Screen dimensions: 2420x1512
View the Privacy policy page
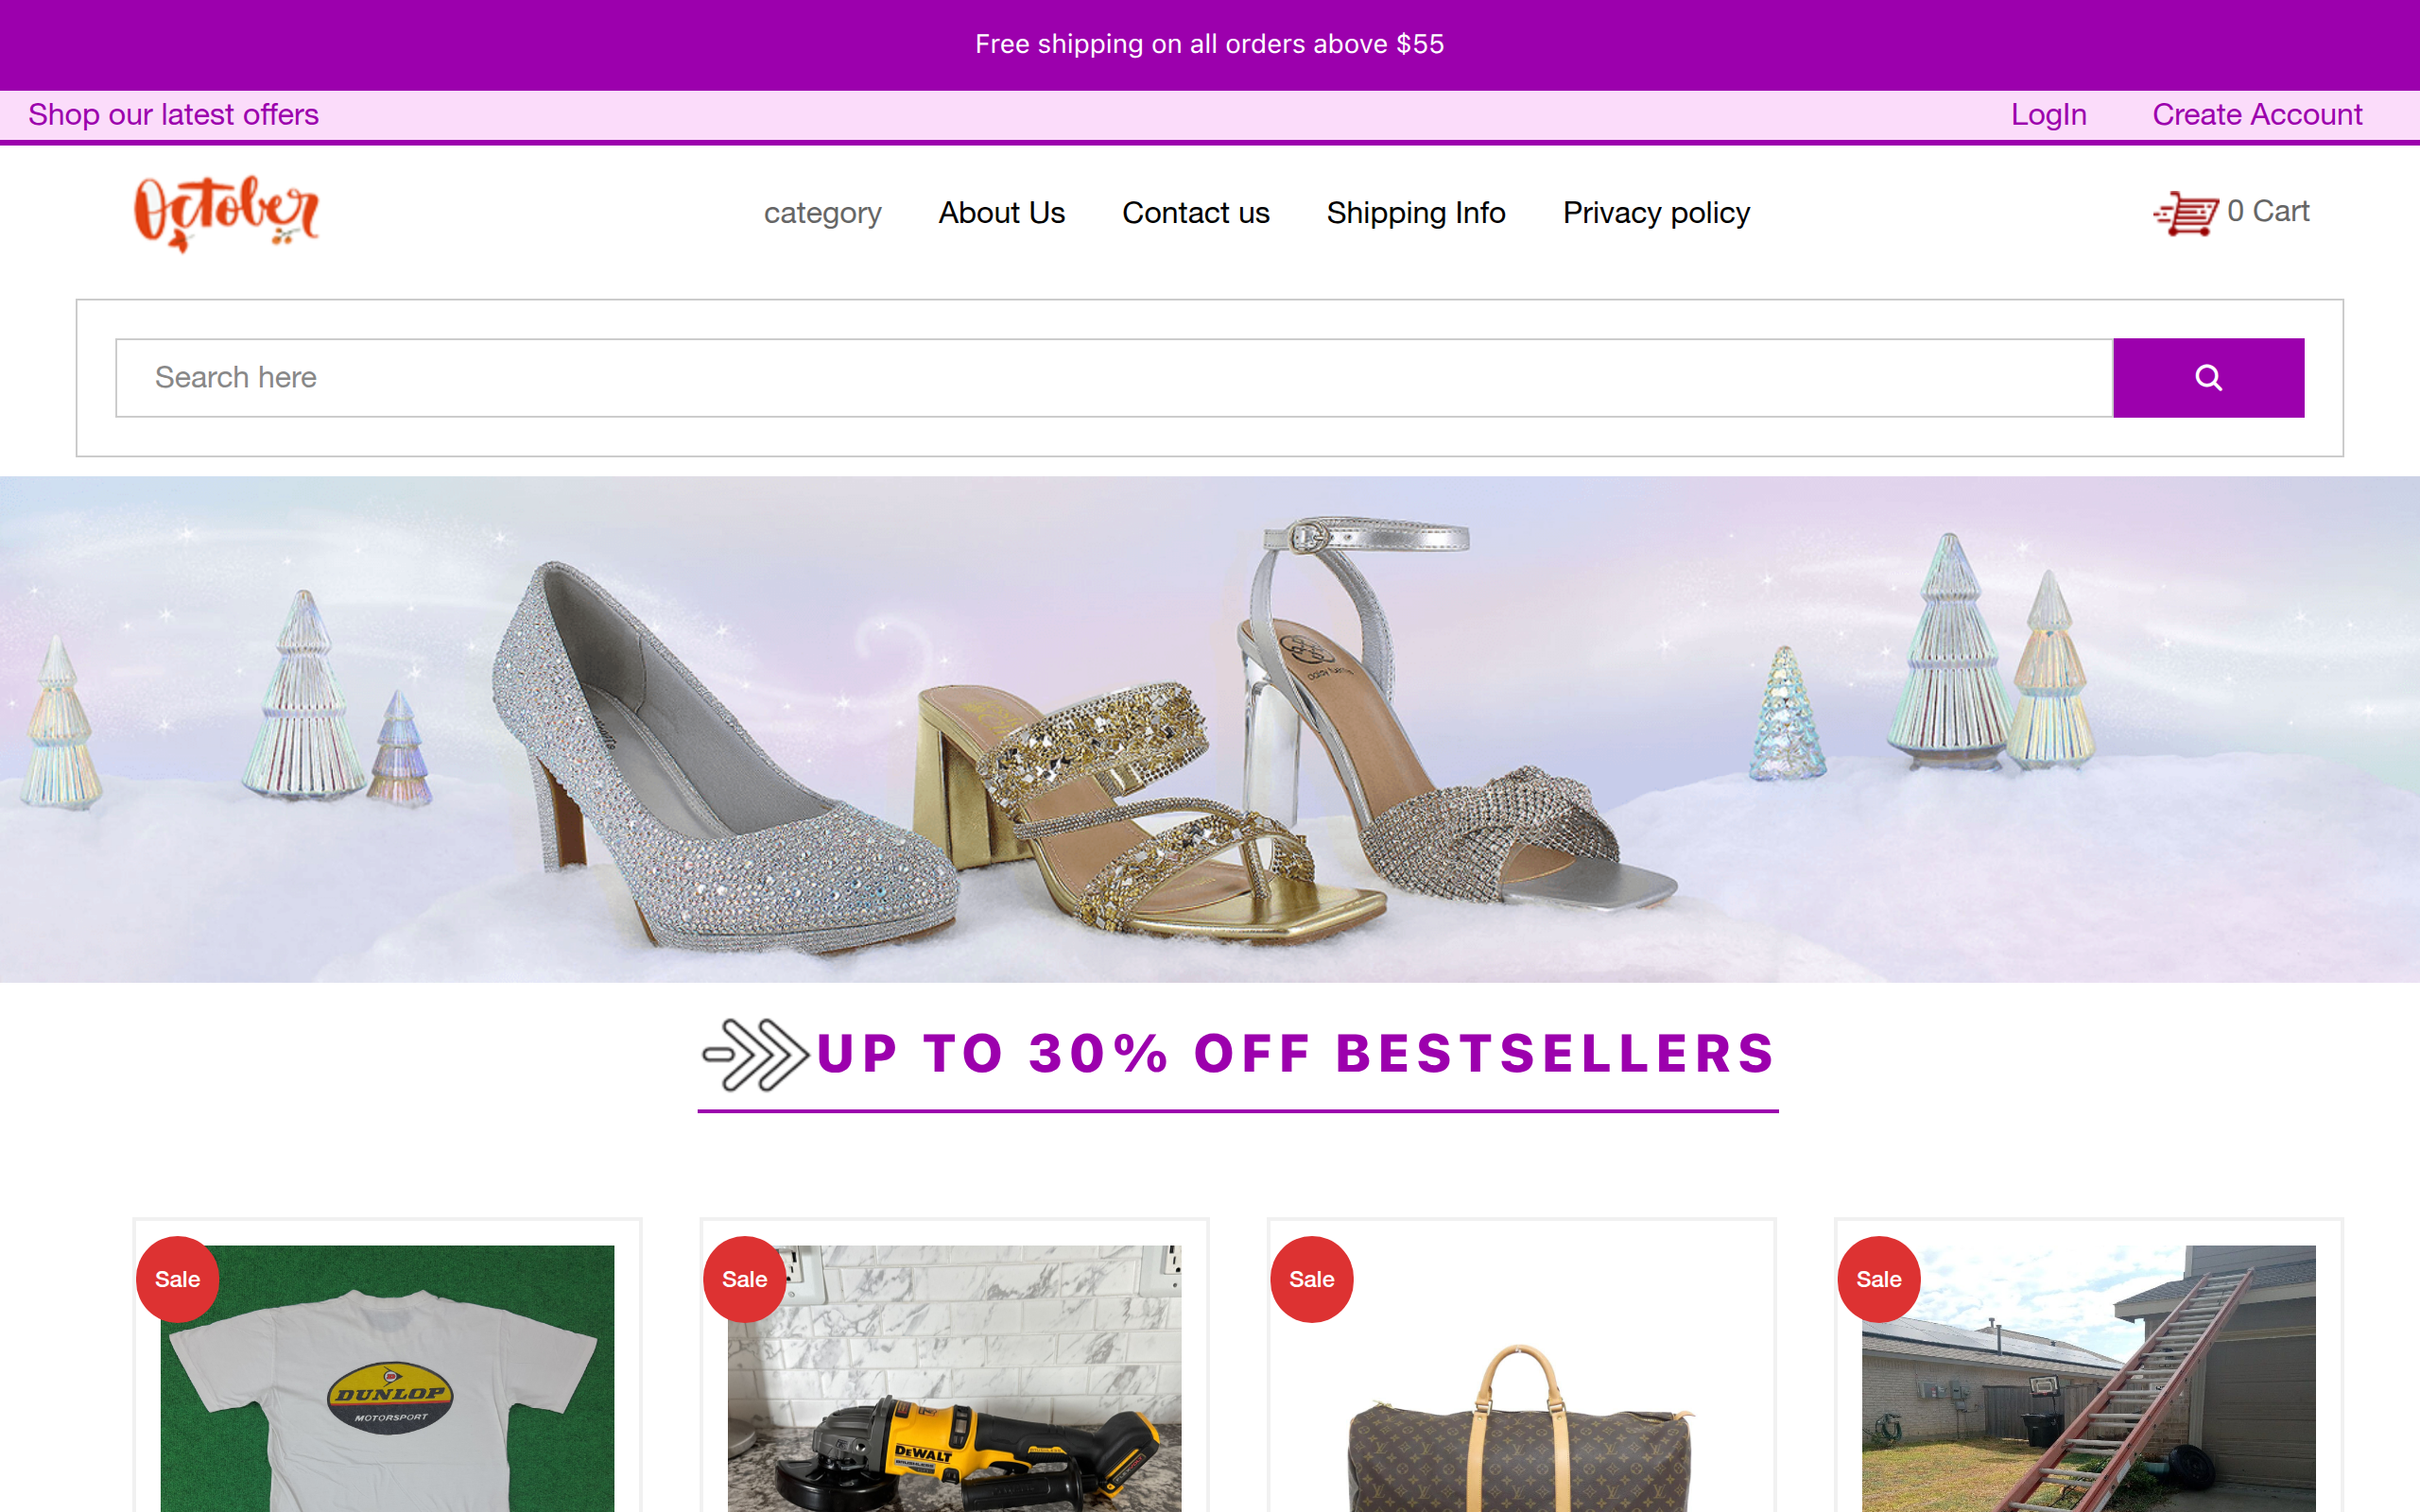tap(1656, 213)
